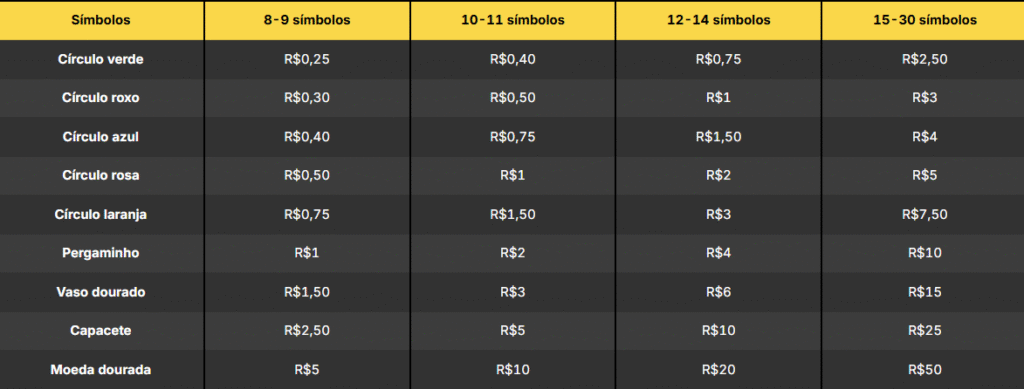The width and height of the screenshot is (1024, 389).
Task: Select the 10-11 símbolos header
Action: point(513,20)
